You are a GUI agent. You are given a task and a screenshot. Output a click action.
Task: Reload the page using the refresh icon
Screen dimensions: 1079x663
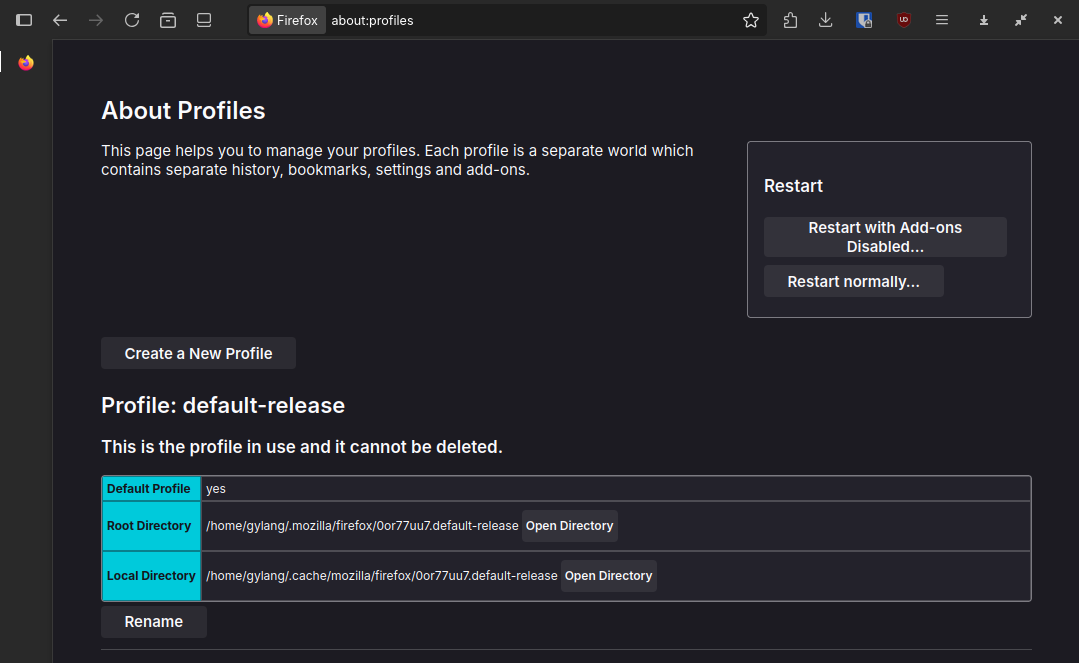(x=131, y=19)
